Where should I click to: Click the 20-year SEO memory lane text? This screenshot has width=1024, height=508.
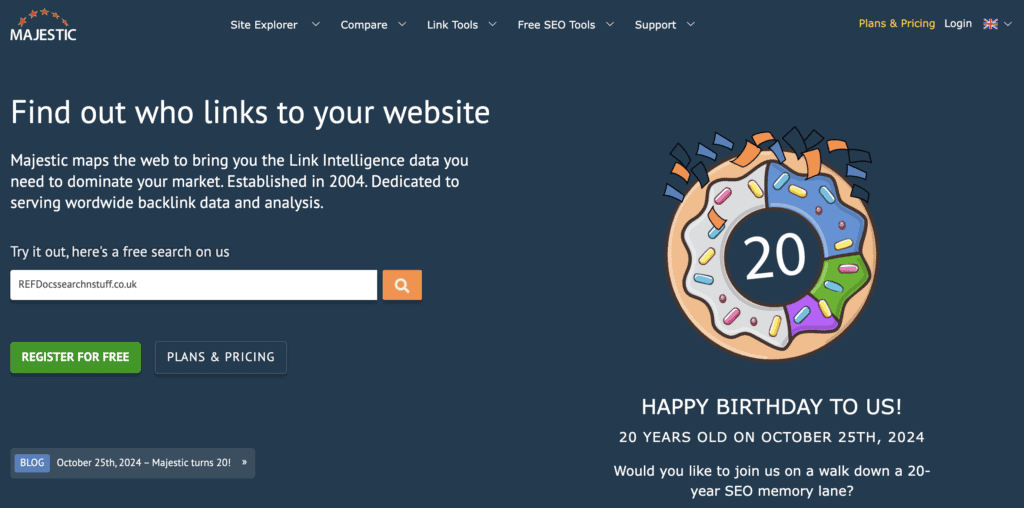pyautogui.click(x=771, y=480)
